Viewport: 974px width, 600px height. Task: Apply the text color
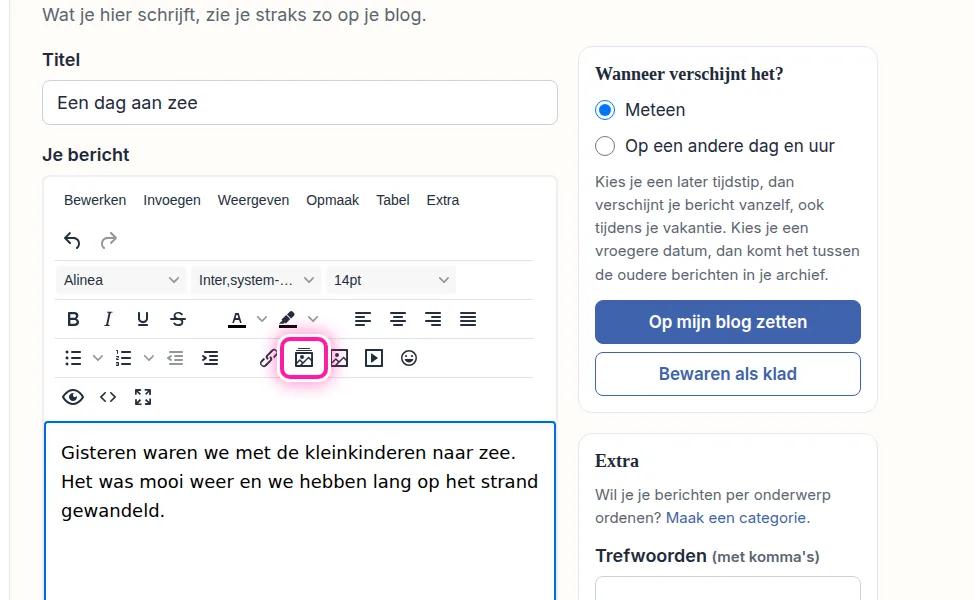click(237, 319)
